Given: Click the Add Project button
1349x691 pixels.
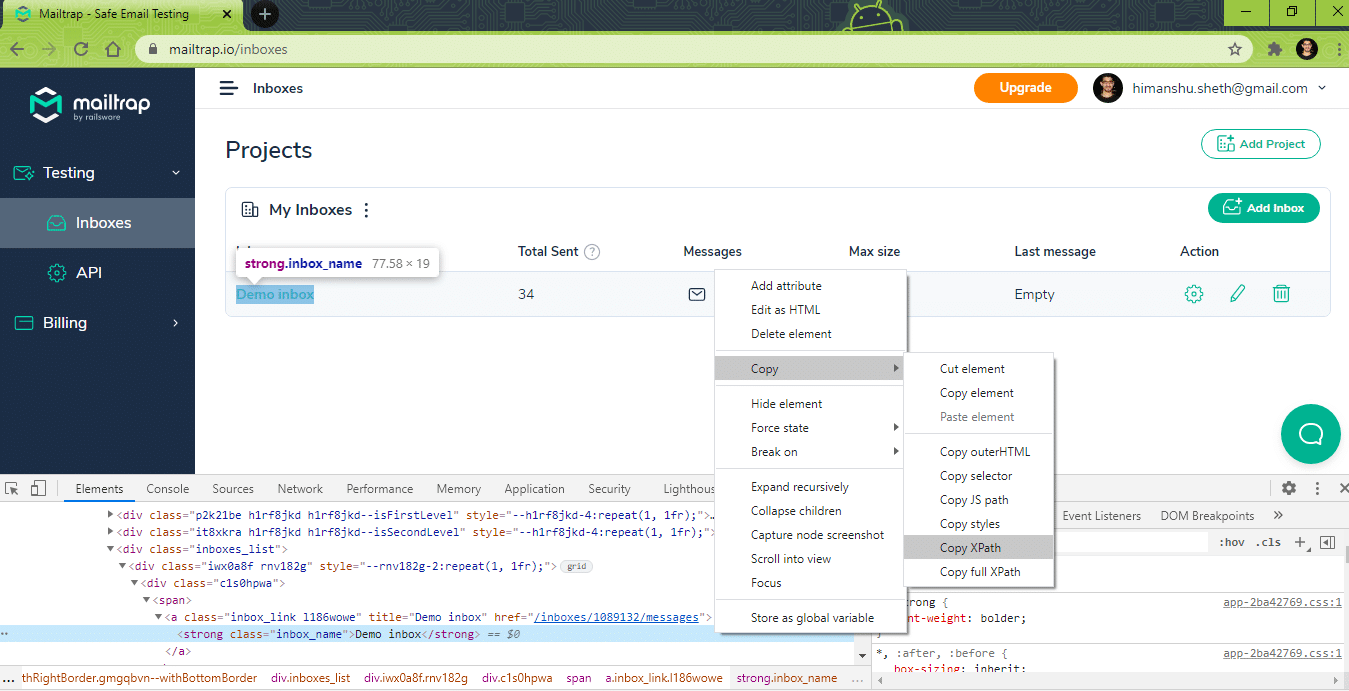Looking at the screenshot, I should 1260,144.
